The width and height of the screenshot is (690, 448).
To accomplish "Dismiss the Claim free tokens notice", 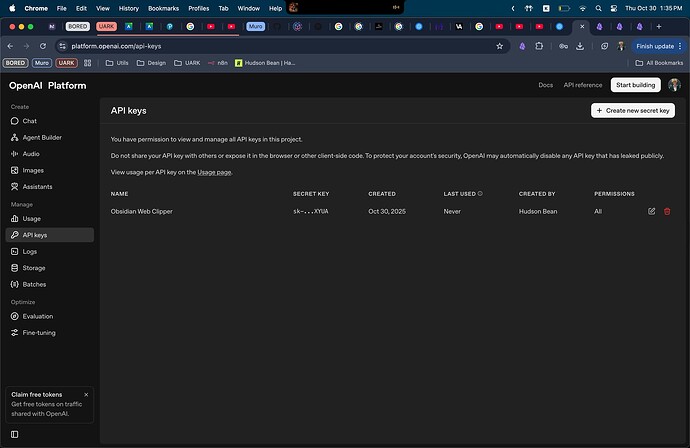I will click(86, 395).
